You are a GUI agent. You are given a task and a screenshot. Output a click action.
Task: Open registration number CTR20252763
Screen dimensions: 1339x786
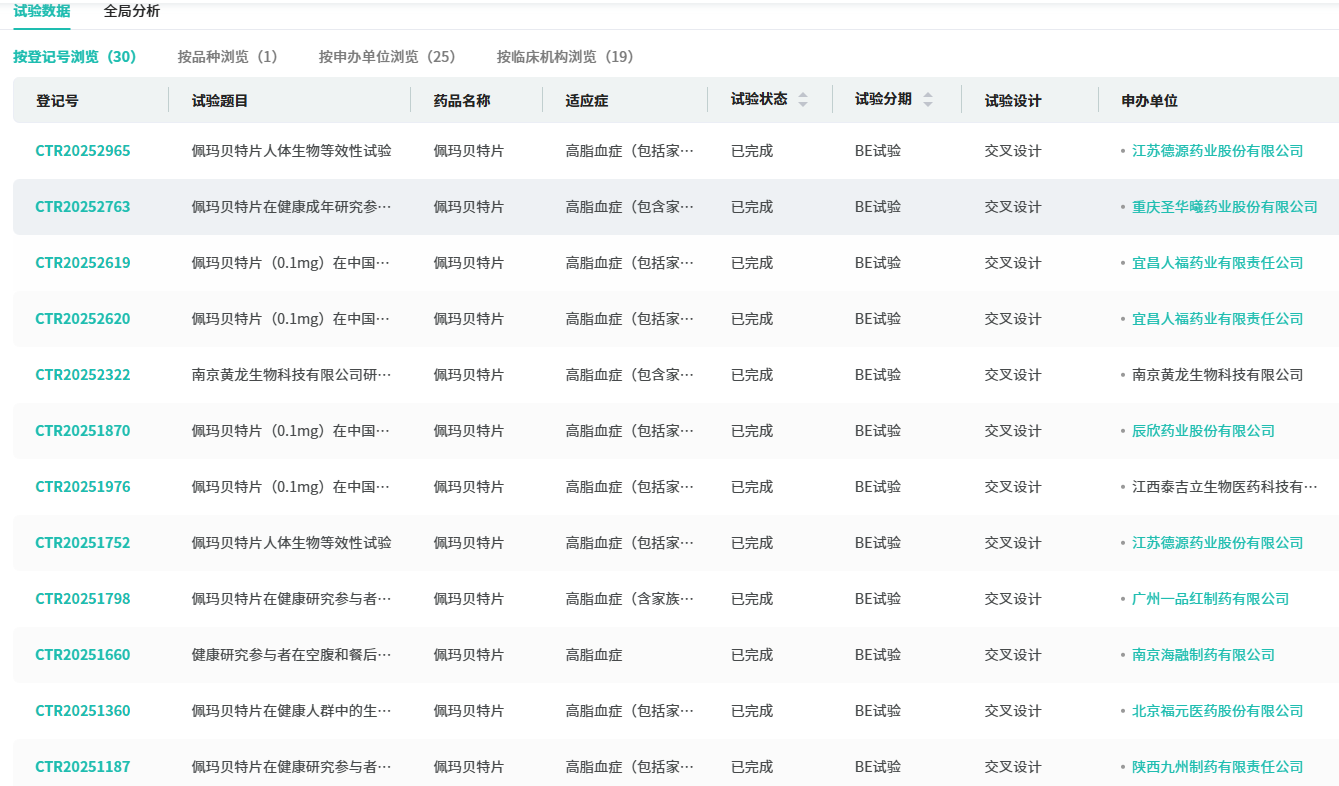83,207
